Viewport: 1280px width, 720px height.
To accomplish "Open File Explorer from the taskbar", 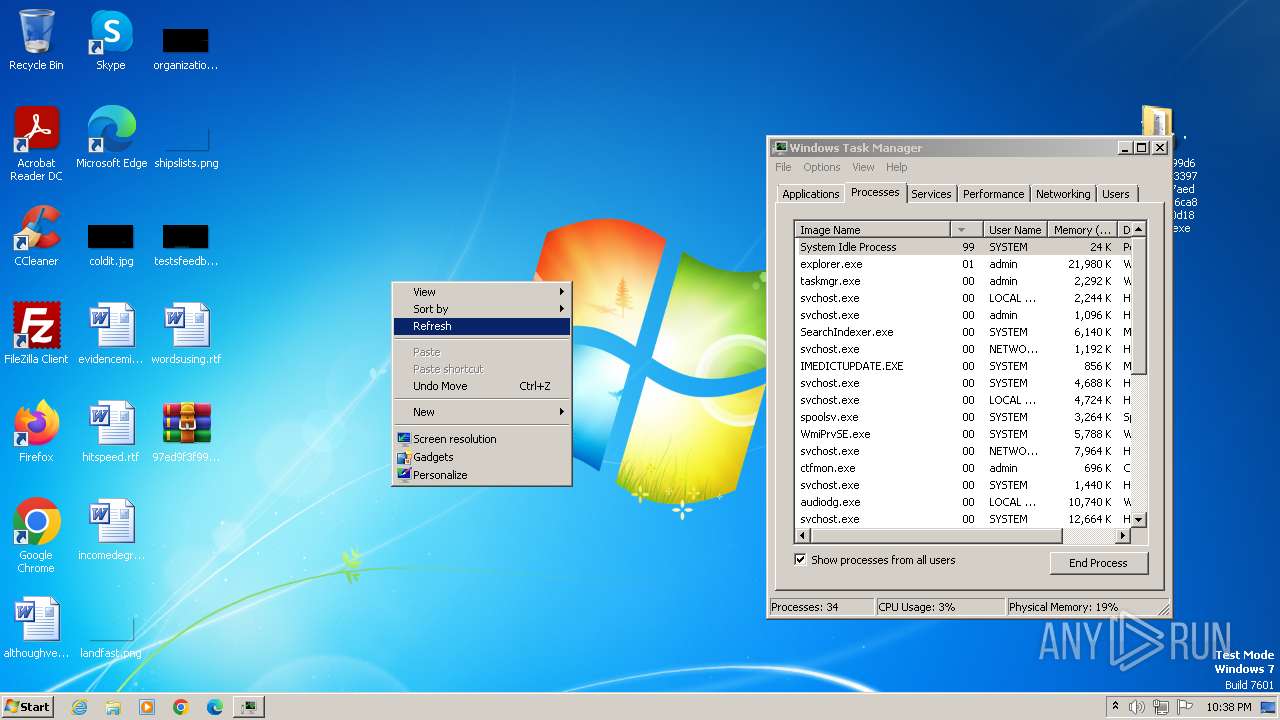I will (x=113, y=707).
